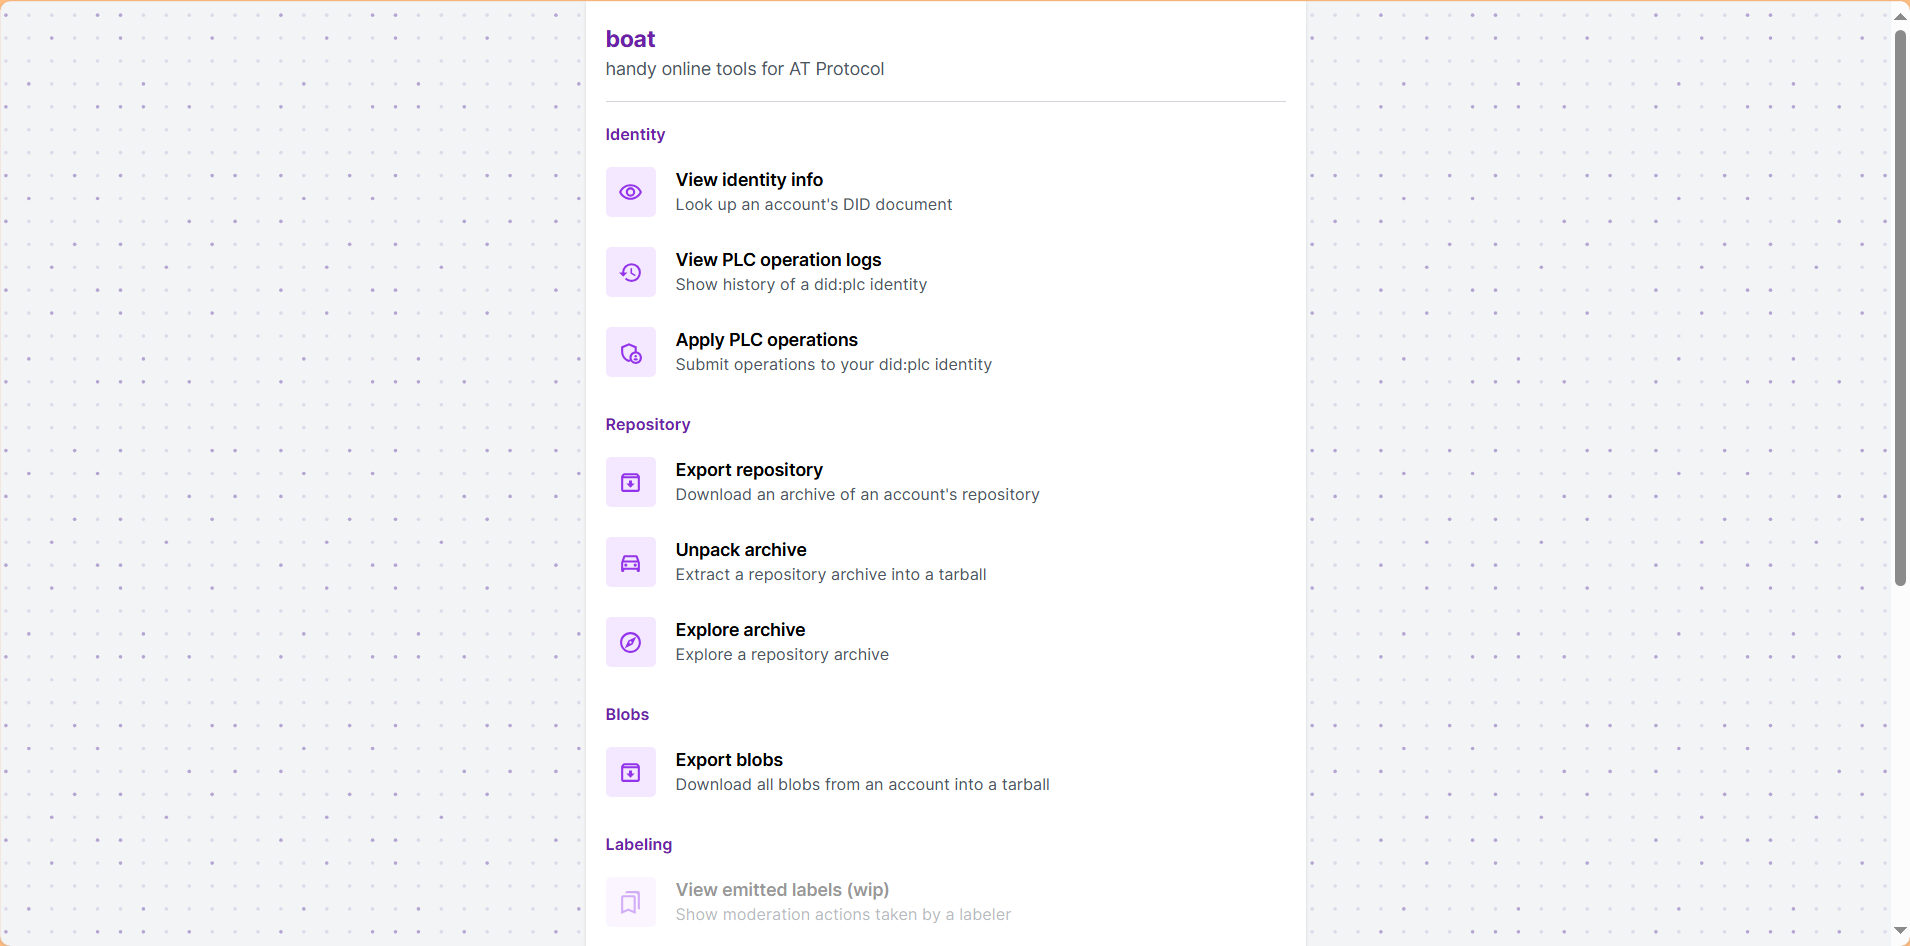Viewport: 1910px width, 946px height.
Task: Click the bookmark icon for View emitted labels
Action: (x=630, y=902)
